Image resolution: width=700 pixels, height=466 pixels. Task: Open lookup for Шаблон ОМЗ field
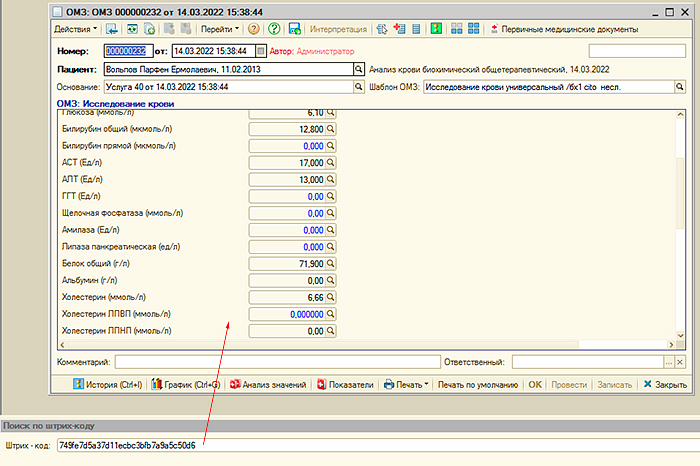point(680,87)
